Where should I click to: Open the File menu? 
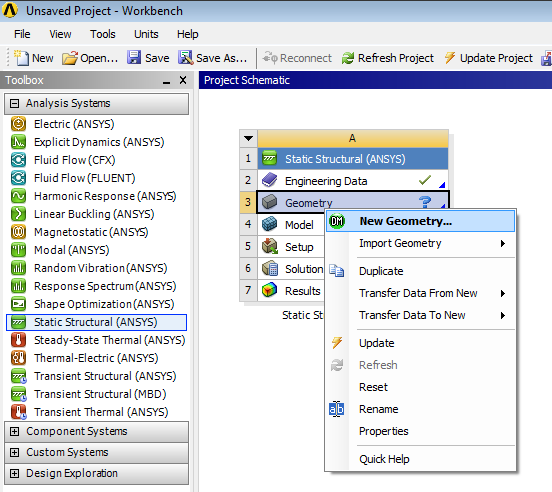click(x=22, y=34)
